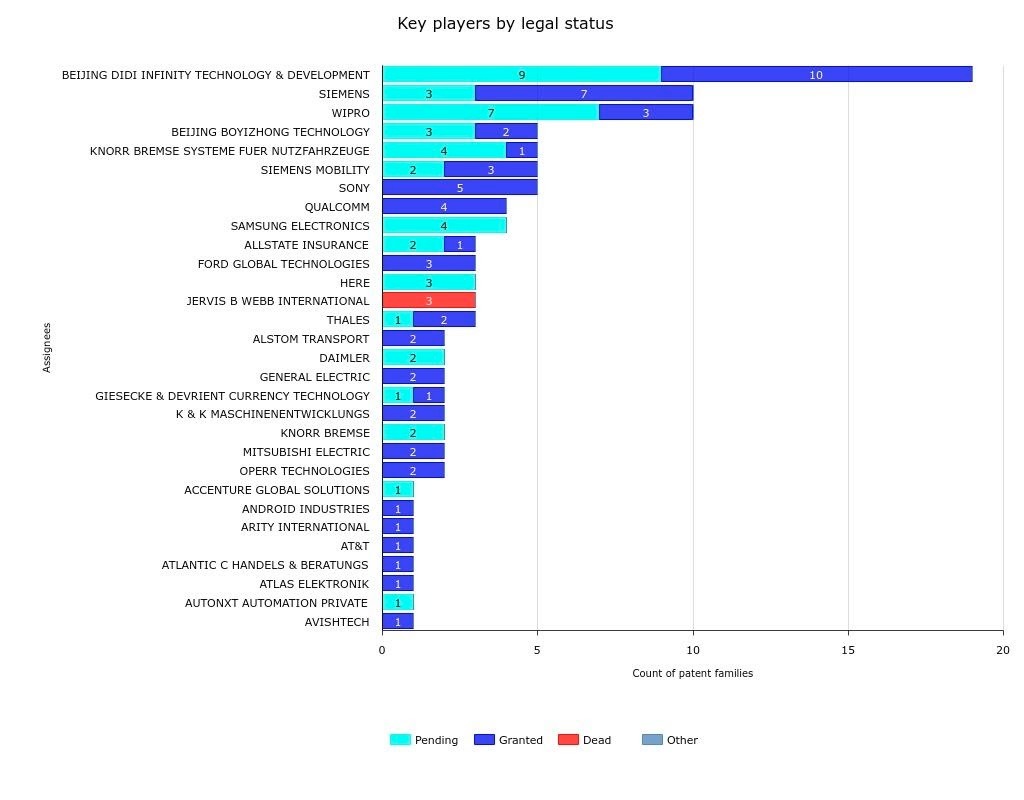This screenshot has height=800, width=1024.
Task: Select the 'ANDROID INDUSTRIES' assignee label
Action: coord(306,509)
